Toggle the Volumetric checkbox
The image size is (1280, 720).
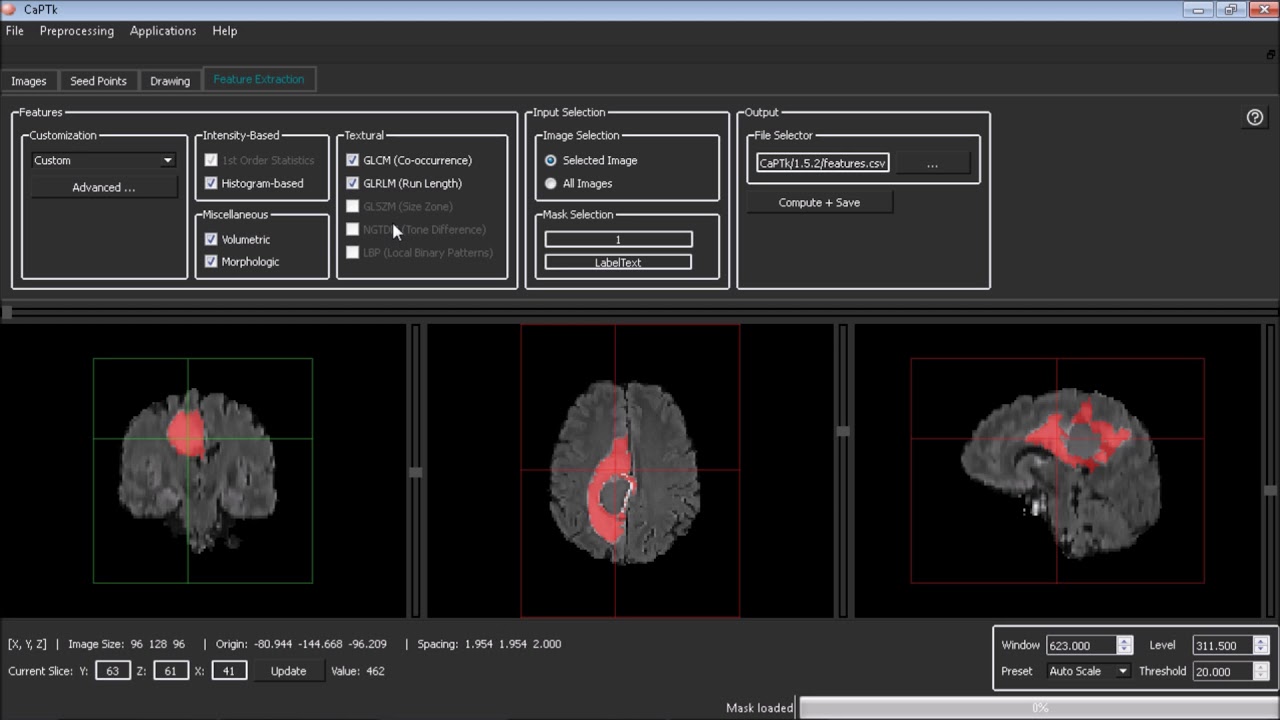point(211,239)
